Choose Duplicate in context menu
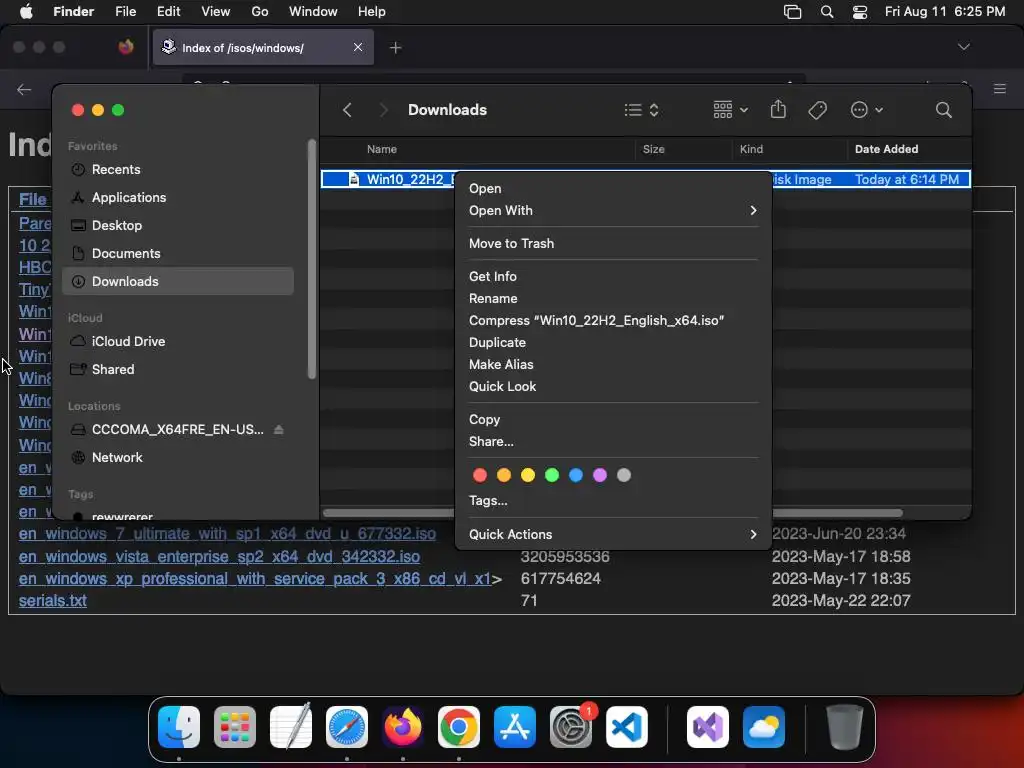 pyautogui.click(x=613, y=343)
